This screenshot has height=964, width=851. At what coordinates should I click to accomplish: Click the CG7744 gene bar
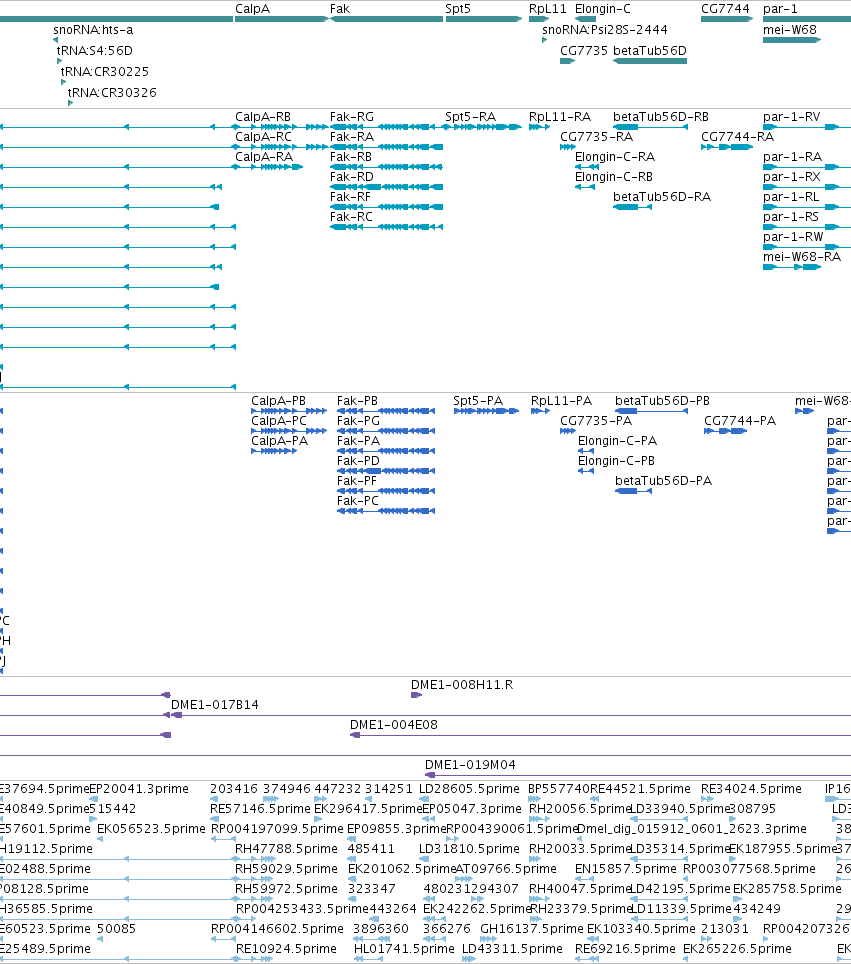pos(727,19)
